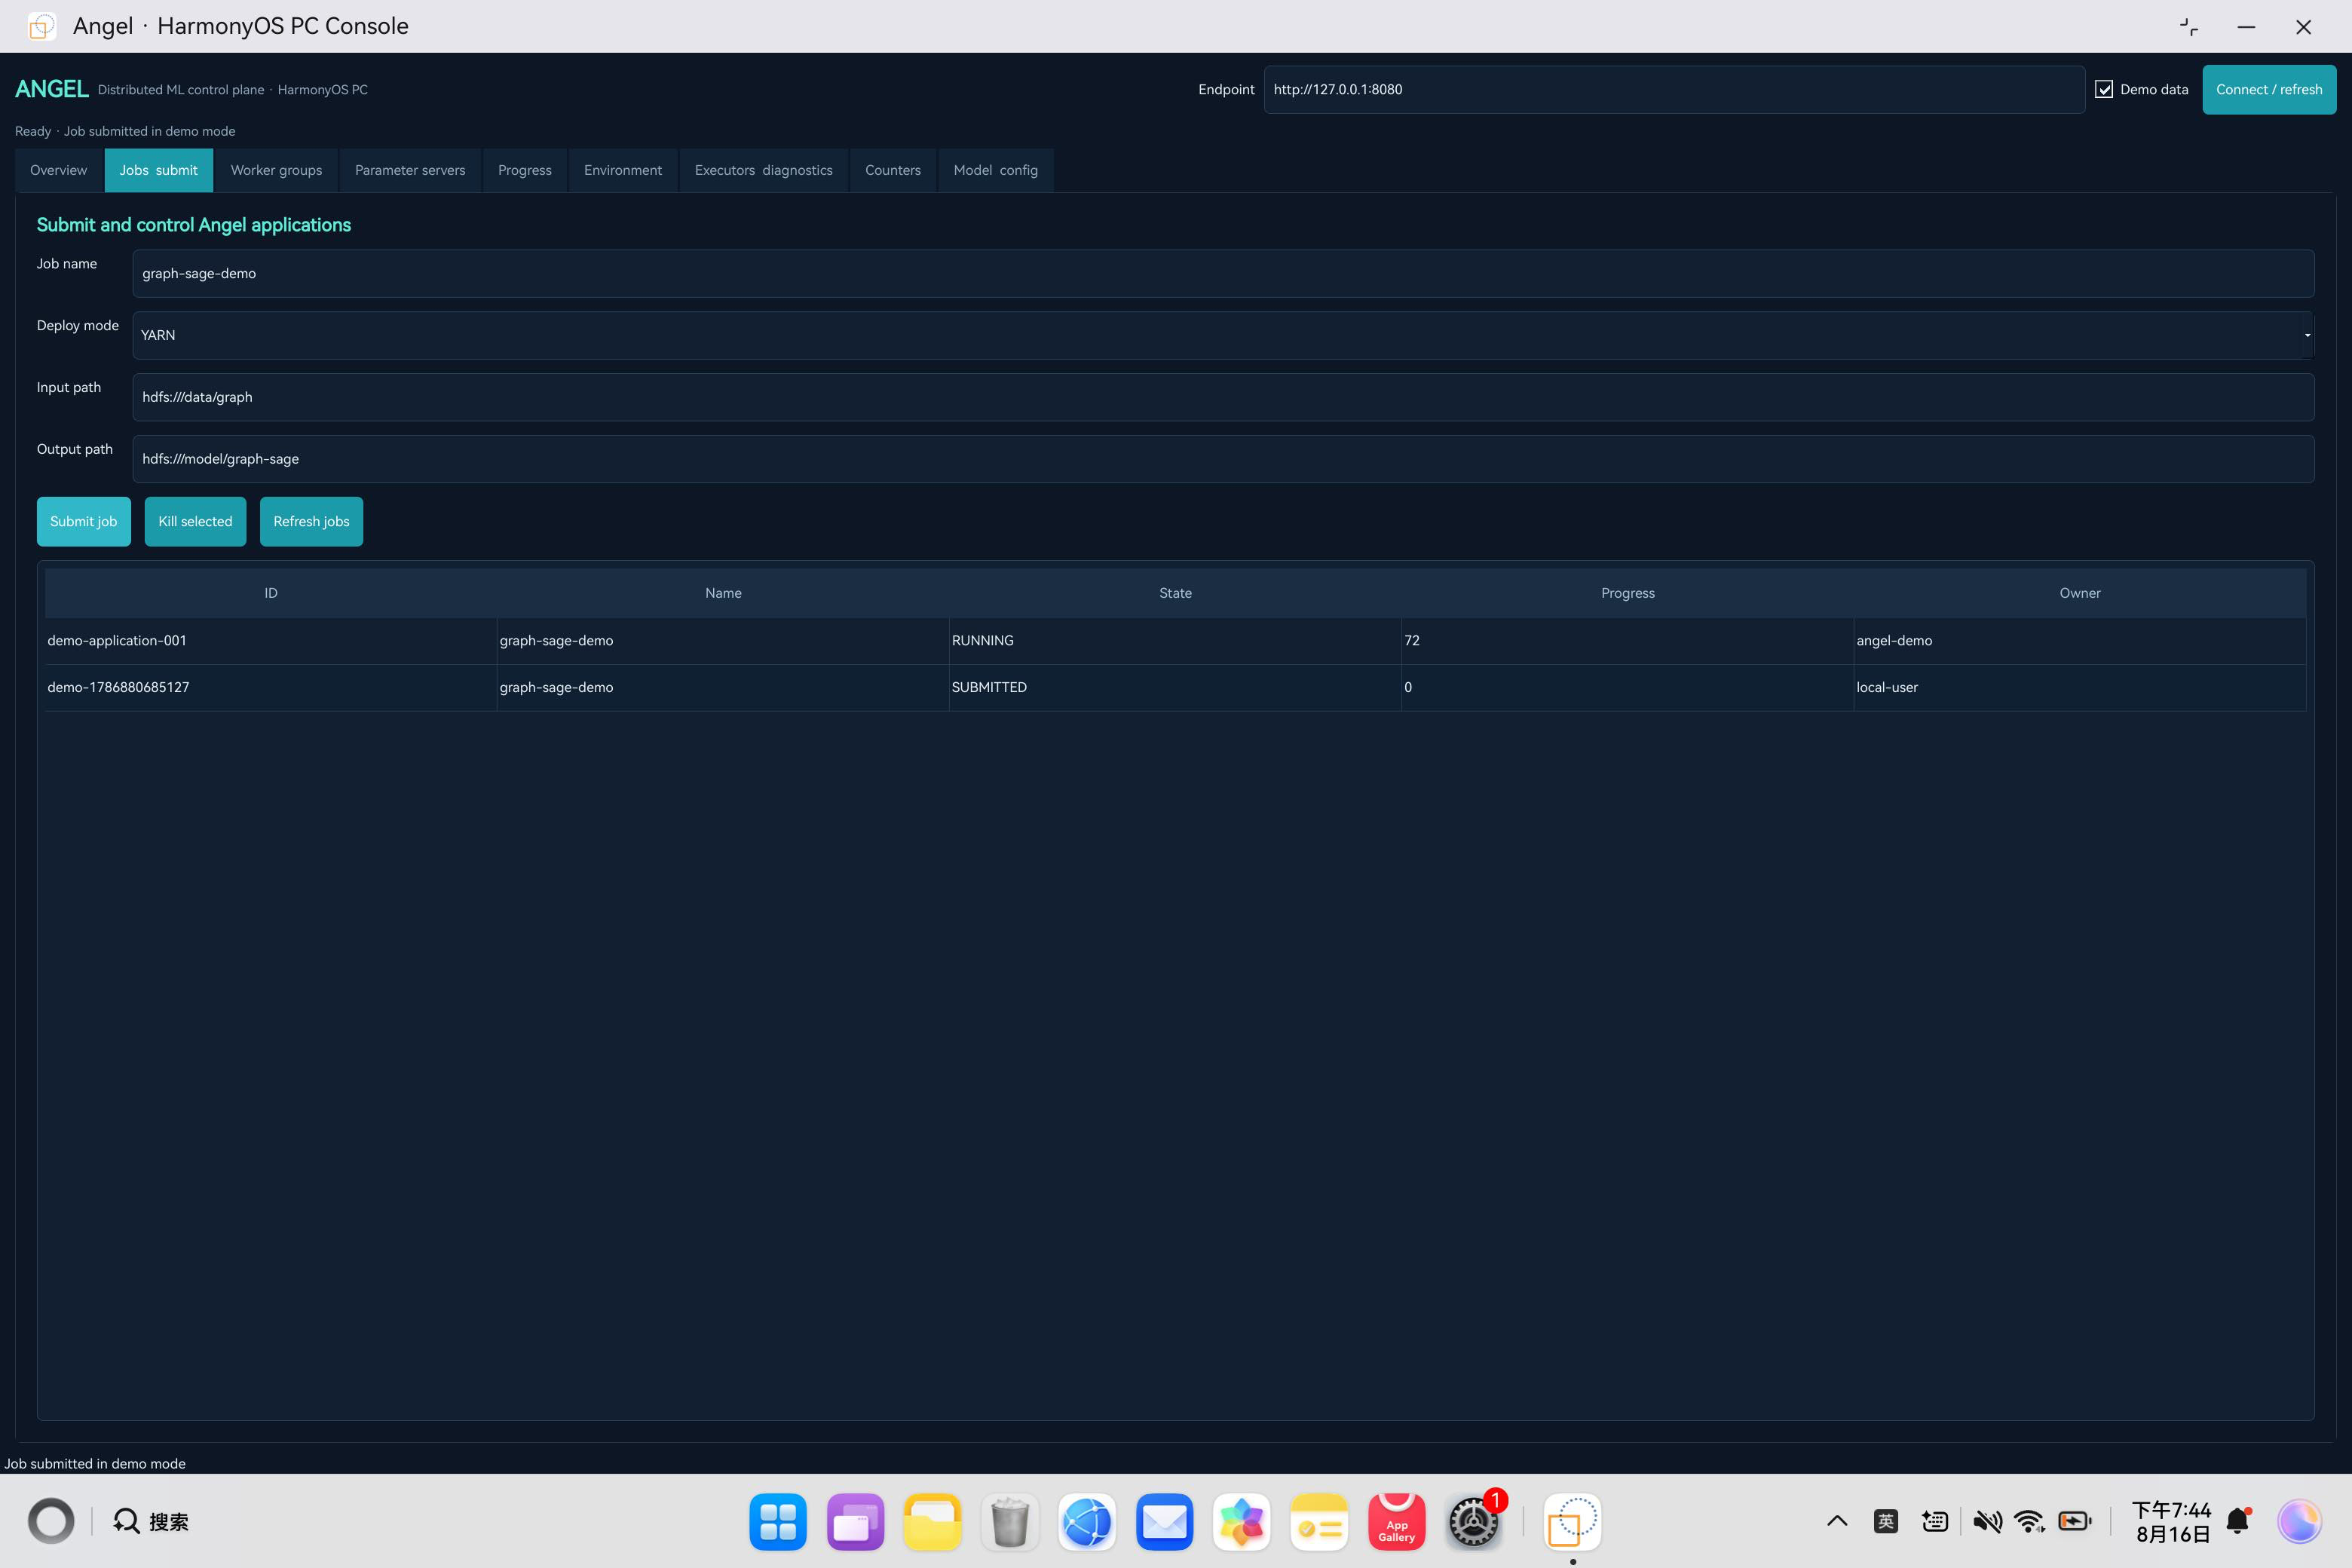Screen dimensions: 2352x1568
Task: Open the battery status tray icon
Action: [x=2075, y=1522]
